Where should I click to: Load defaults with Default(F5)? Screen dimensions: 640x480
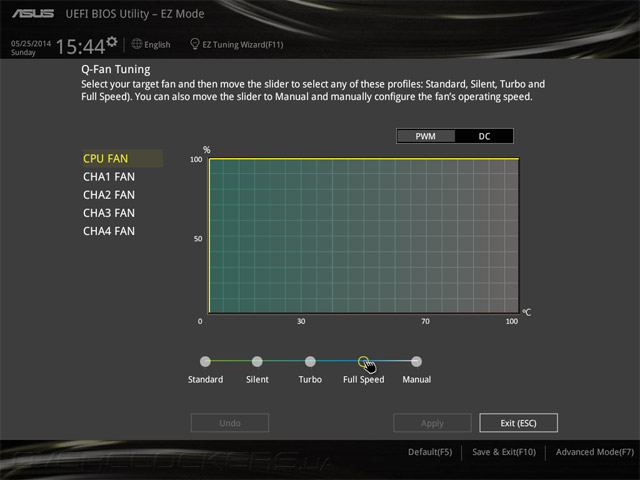[430, 452]
